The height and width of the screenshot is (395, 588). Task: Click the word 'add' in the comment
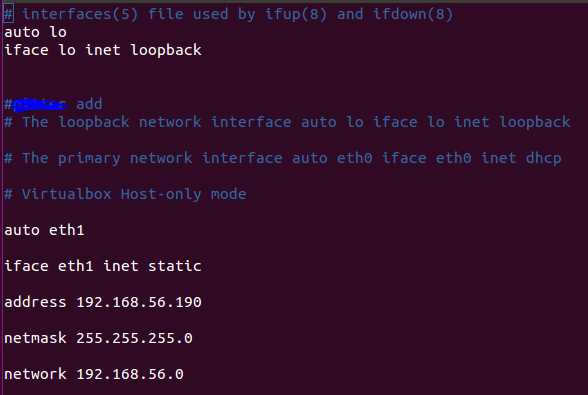(x=89, y=104)
